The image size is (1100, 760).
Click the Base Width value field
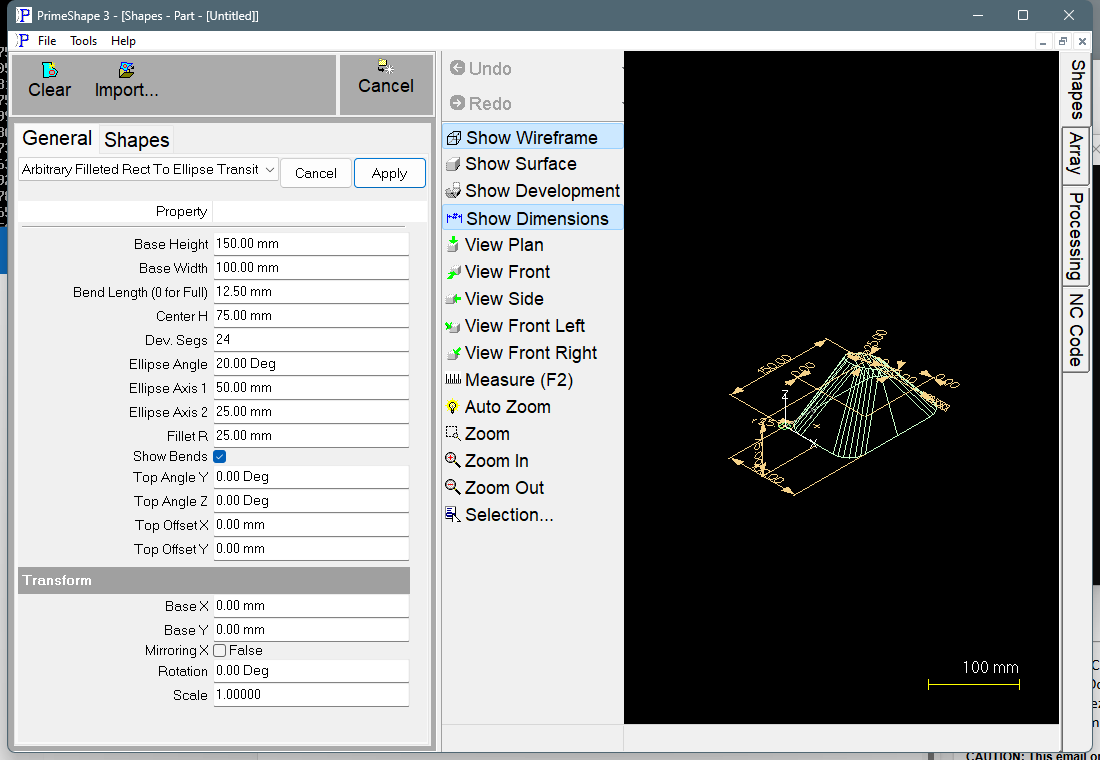pos(311,268)
